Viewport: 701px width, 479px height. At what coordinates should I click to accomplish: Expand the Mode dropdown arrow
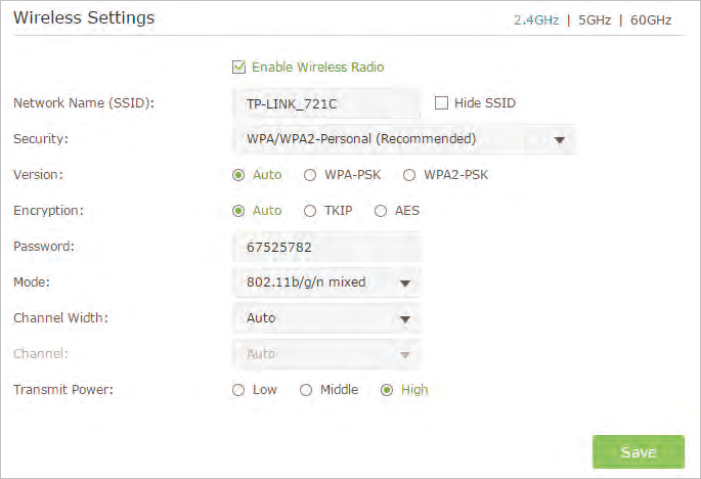[405, 283]
